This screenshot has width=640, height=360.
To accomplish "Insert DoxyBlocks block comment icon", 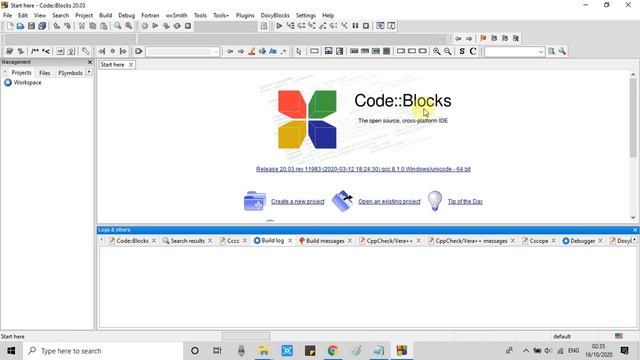I will pyautogui.click(x=35, y=51).
